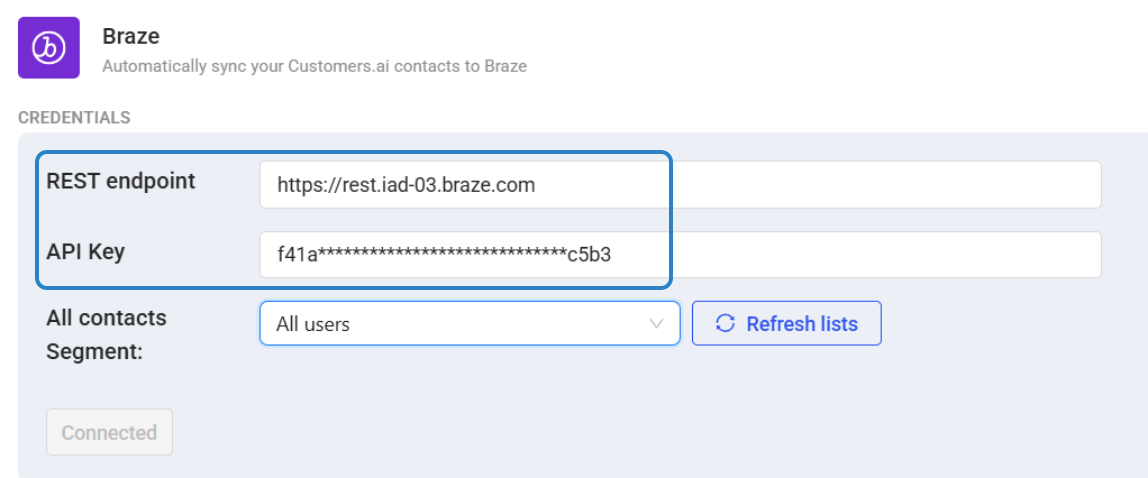Select the All users value in the dropdown
Viewport: 1148px width, 478px height.
pyautogui.click(x=313, y=324)
